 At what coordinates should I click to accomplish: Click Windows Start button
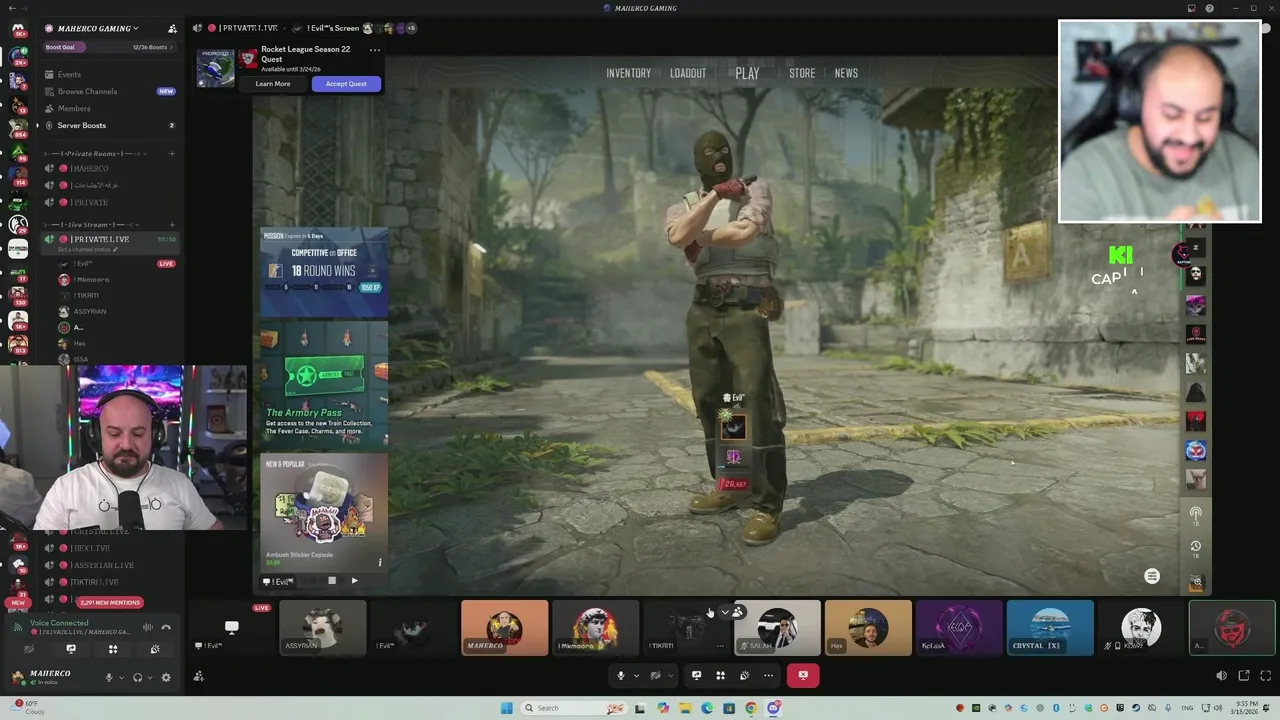(507, 708)
